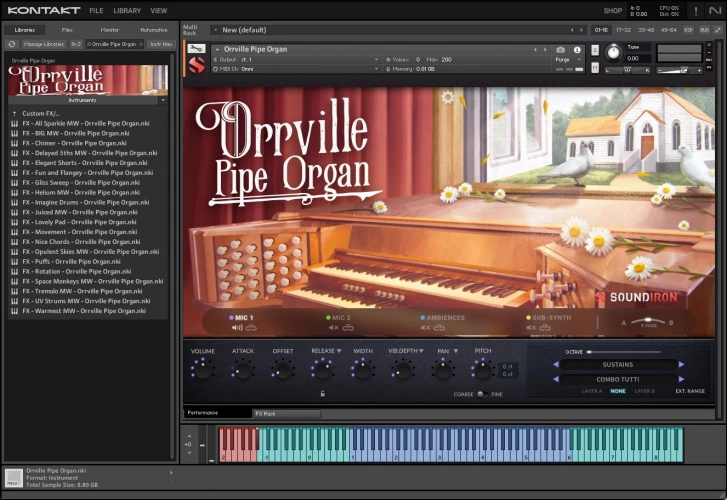Click the Manage Libraries button

[x=44, y=44]
